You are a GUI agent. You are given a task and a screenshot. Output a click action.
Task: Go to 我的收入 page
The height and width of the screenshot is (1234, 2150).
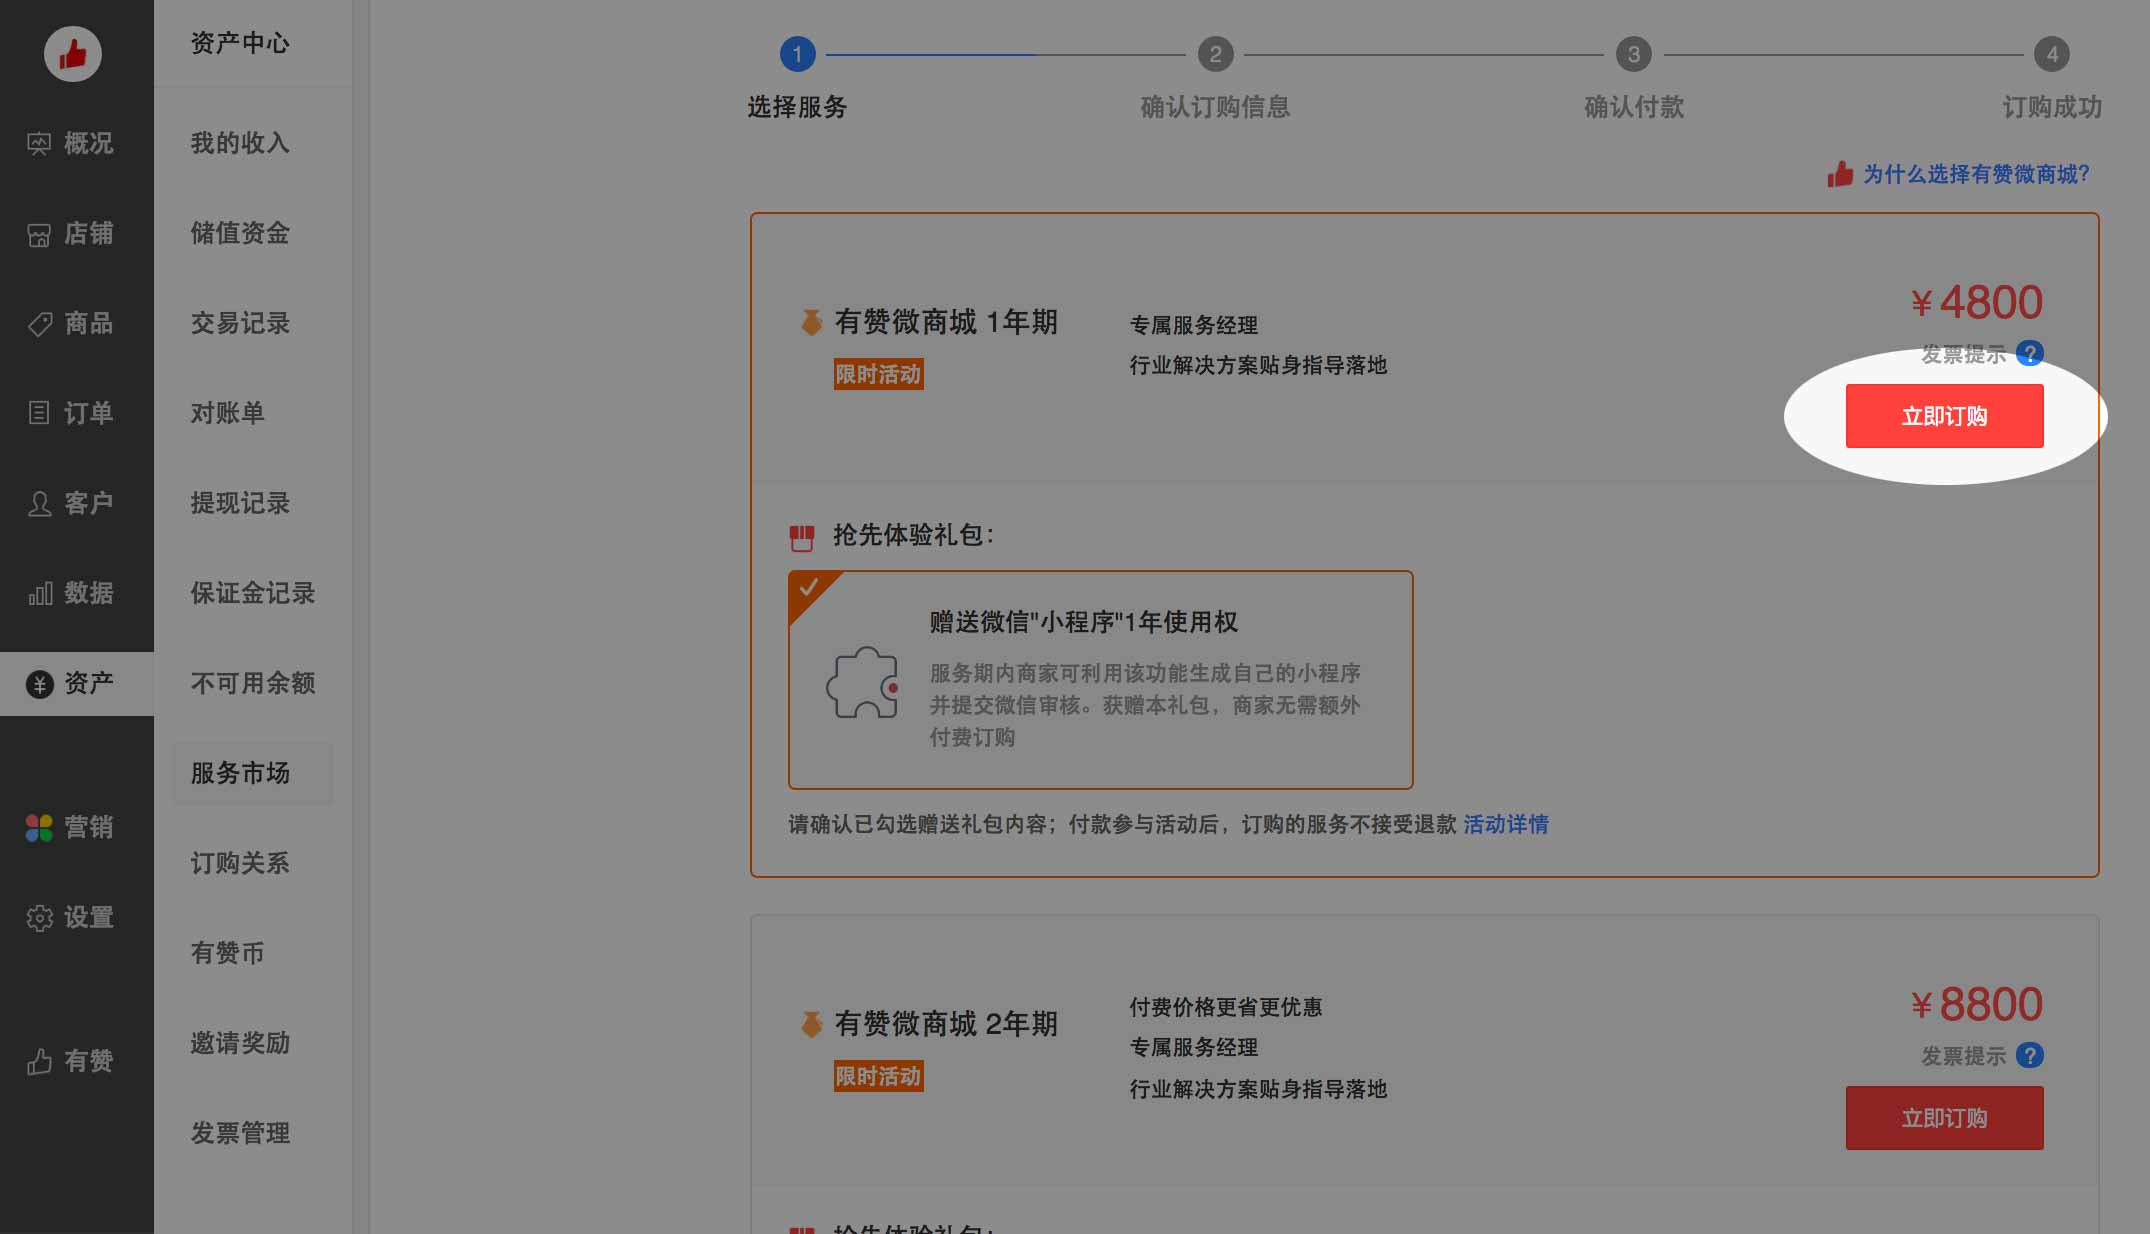coord(240,143)
